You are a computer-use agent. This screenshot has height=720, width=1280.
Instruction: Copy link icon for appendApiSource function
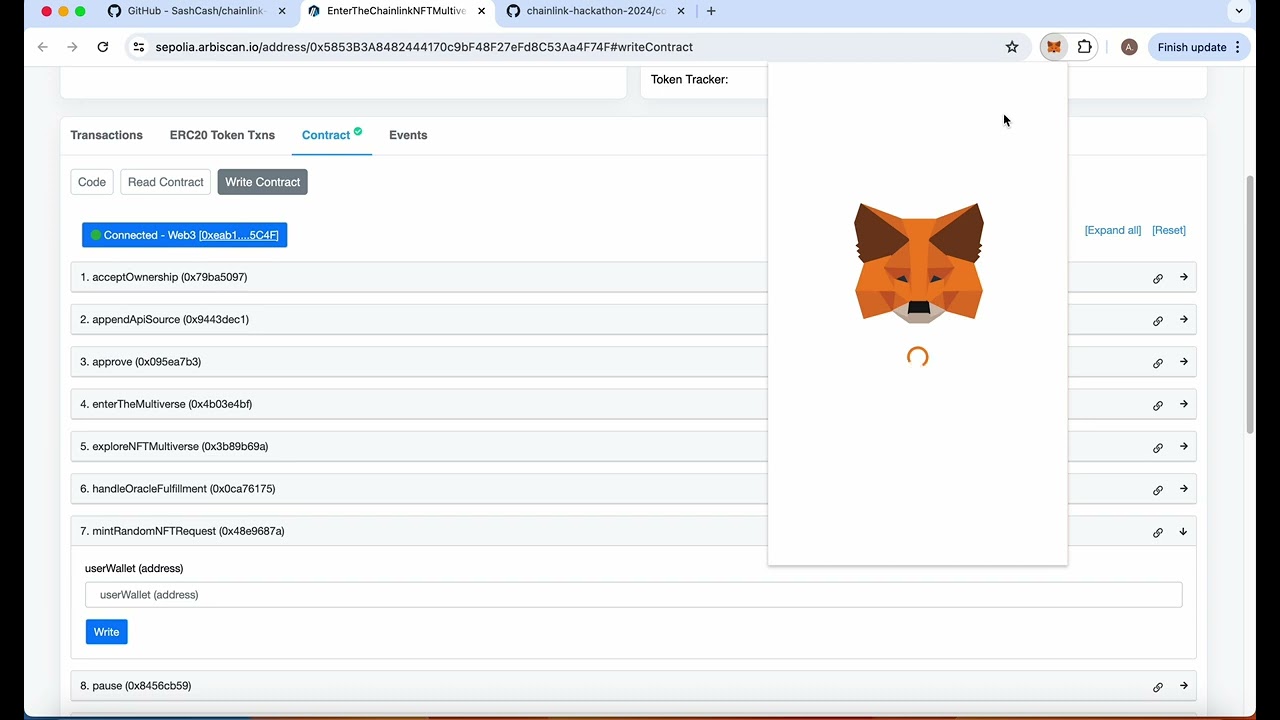pos(1158,320)
